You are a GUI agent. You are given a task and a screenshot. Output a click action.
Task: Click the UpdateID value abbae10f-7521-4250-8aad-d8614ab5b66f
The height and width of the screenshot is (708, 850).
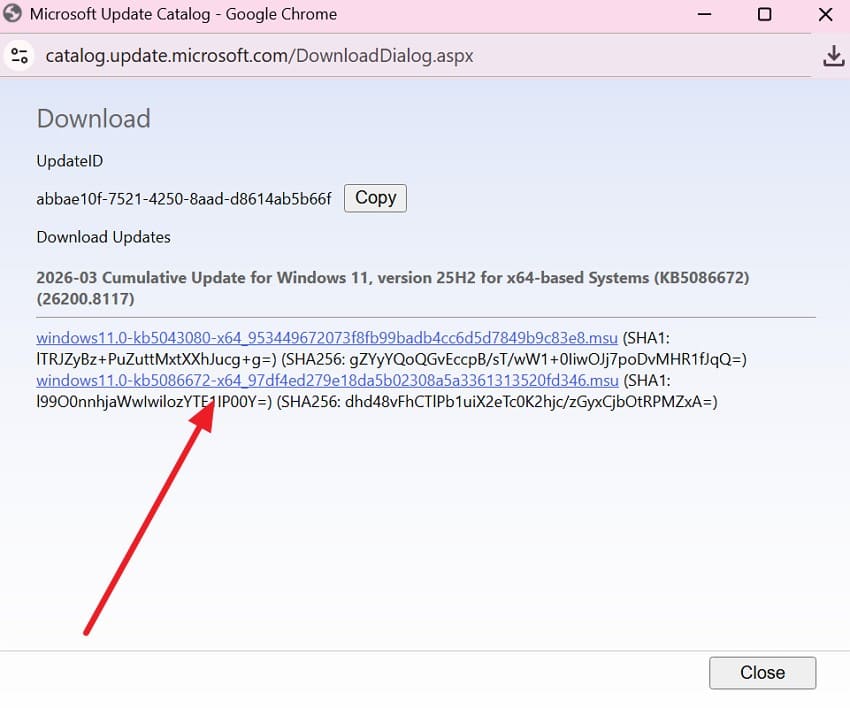click(x=185, y=199)
